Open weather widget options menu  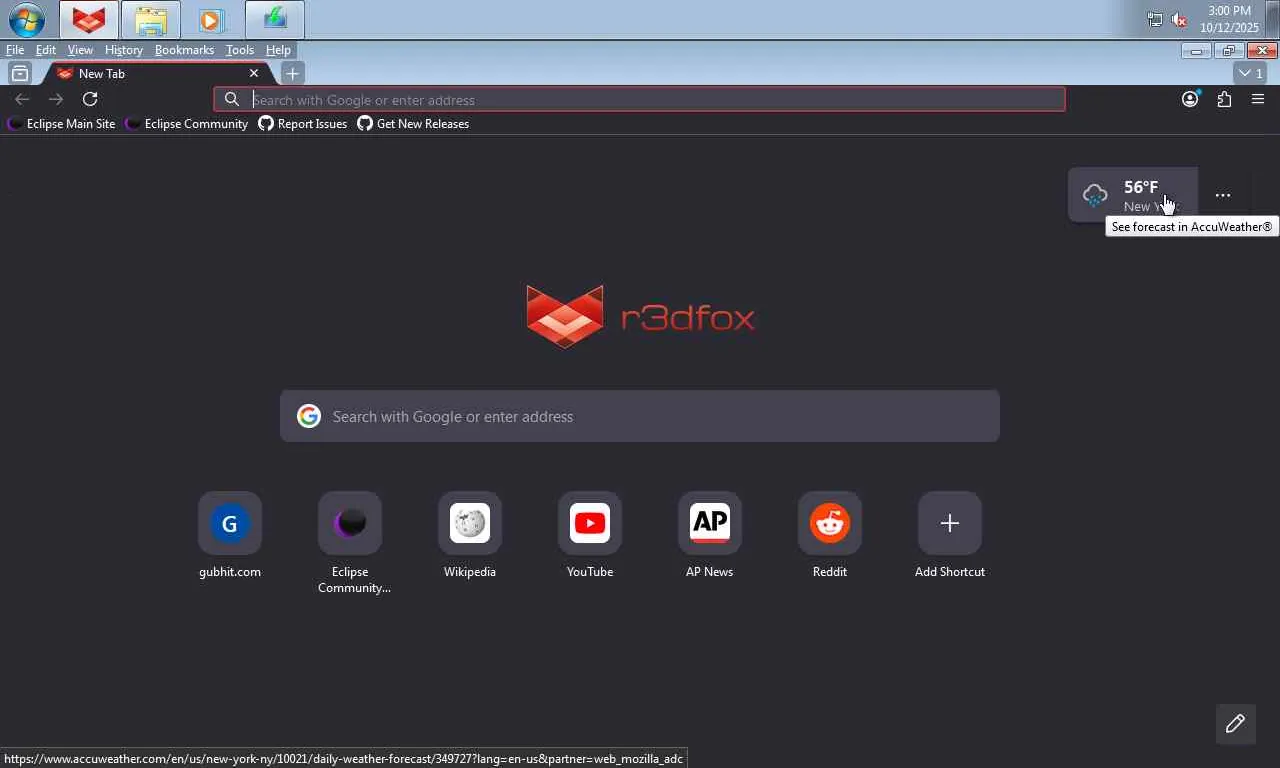(1223, 195)
